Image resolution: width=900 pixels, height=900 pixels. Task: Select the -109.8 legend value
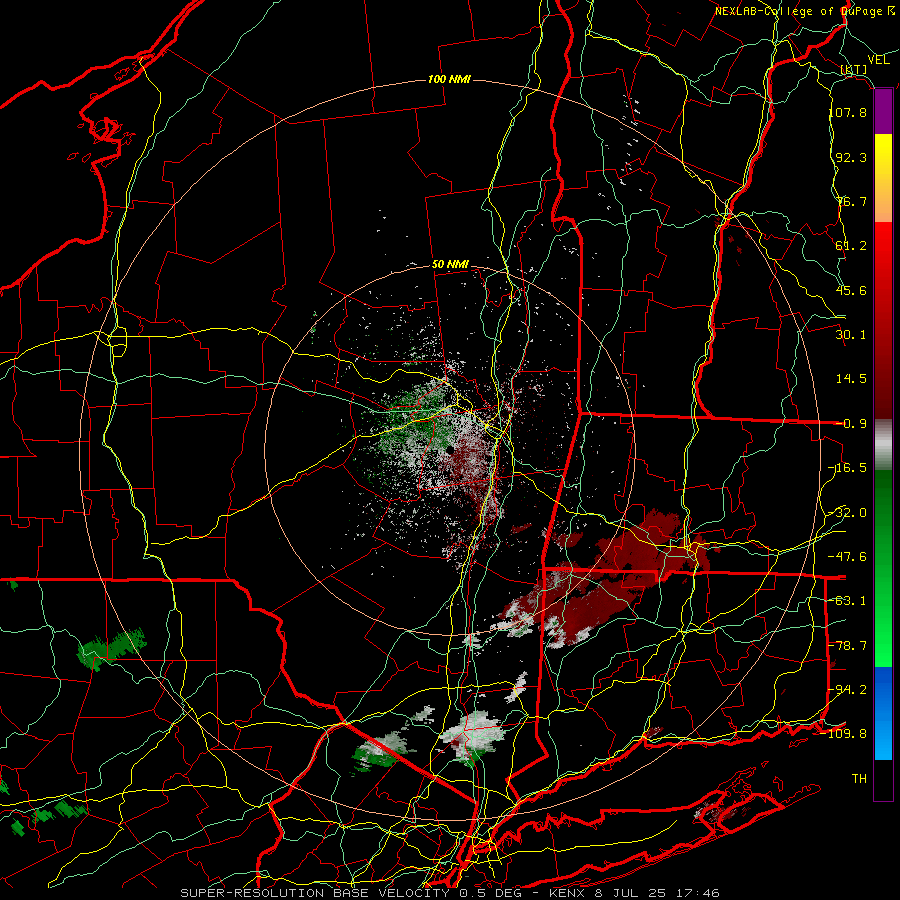(x=844, y=734)
